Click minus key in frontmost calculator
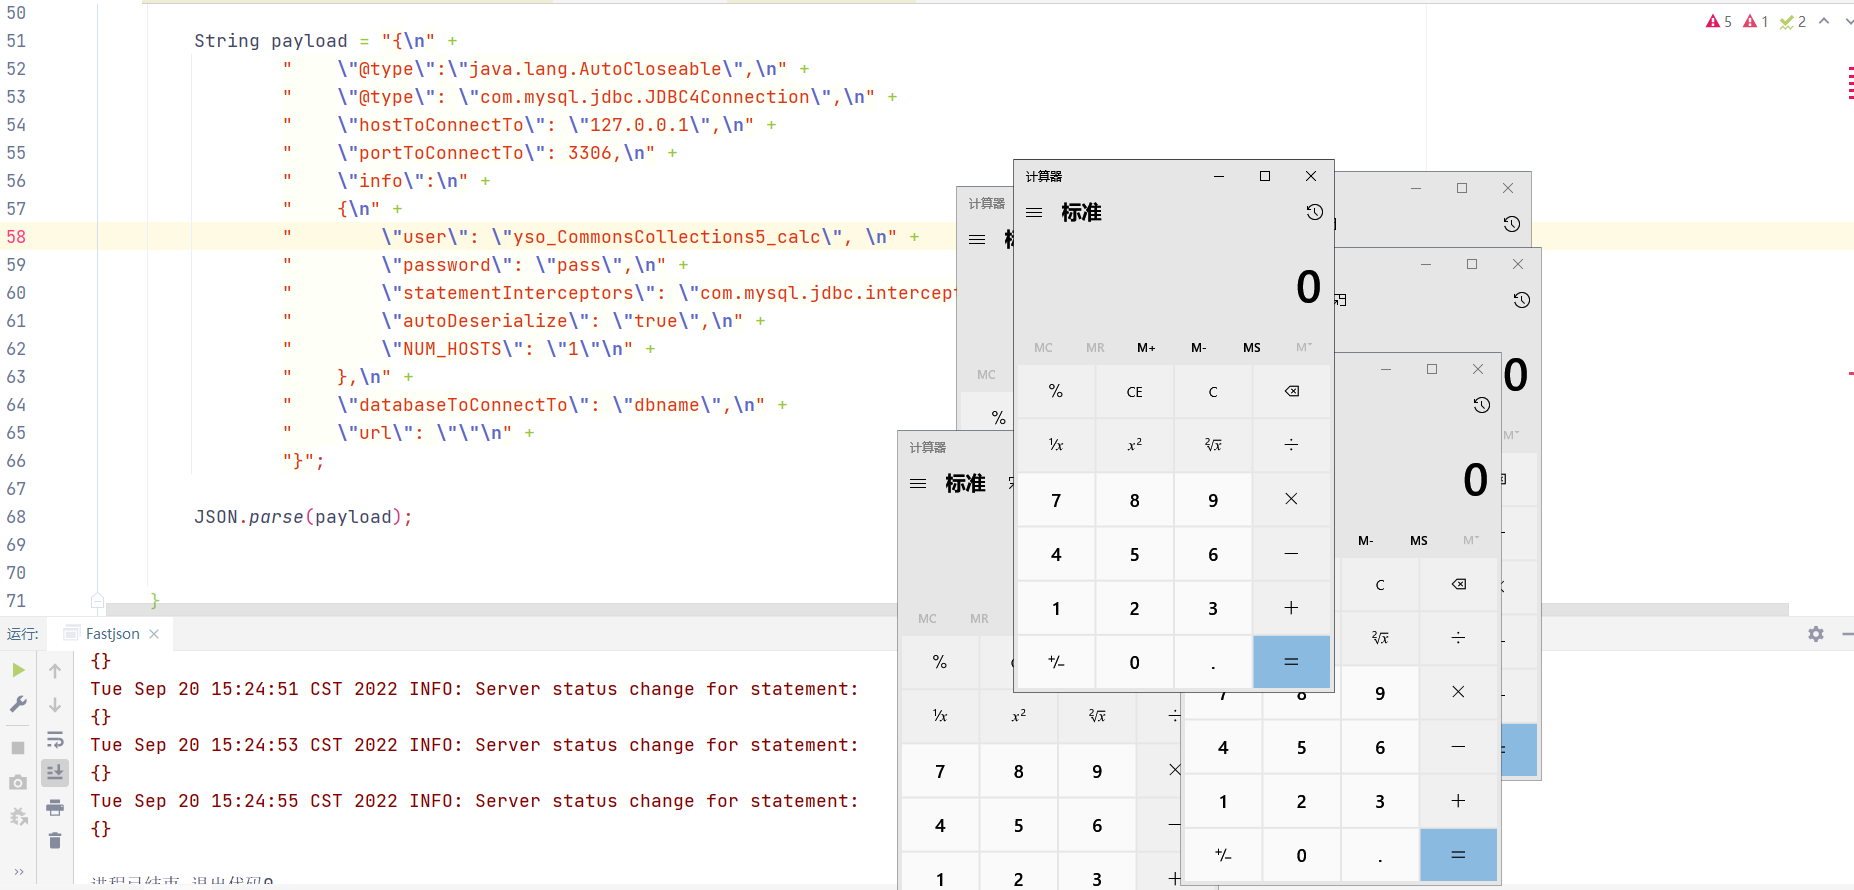 point(1291,554)
